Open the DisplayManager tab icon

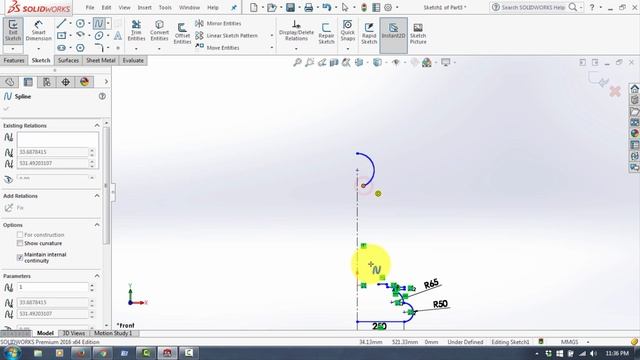point(84,82)
